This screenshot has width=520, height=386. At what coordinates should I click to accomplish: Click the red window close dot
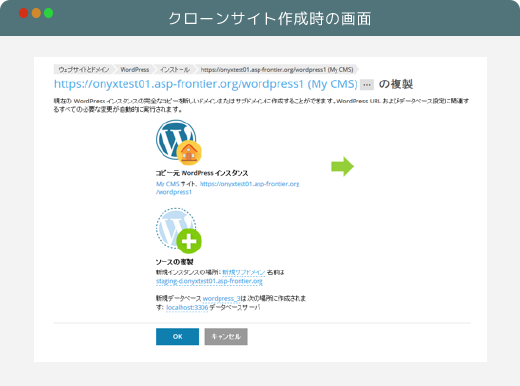point(23,13)
